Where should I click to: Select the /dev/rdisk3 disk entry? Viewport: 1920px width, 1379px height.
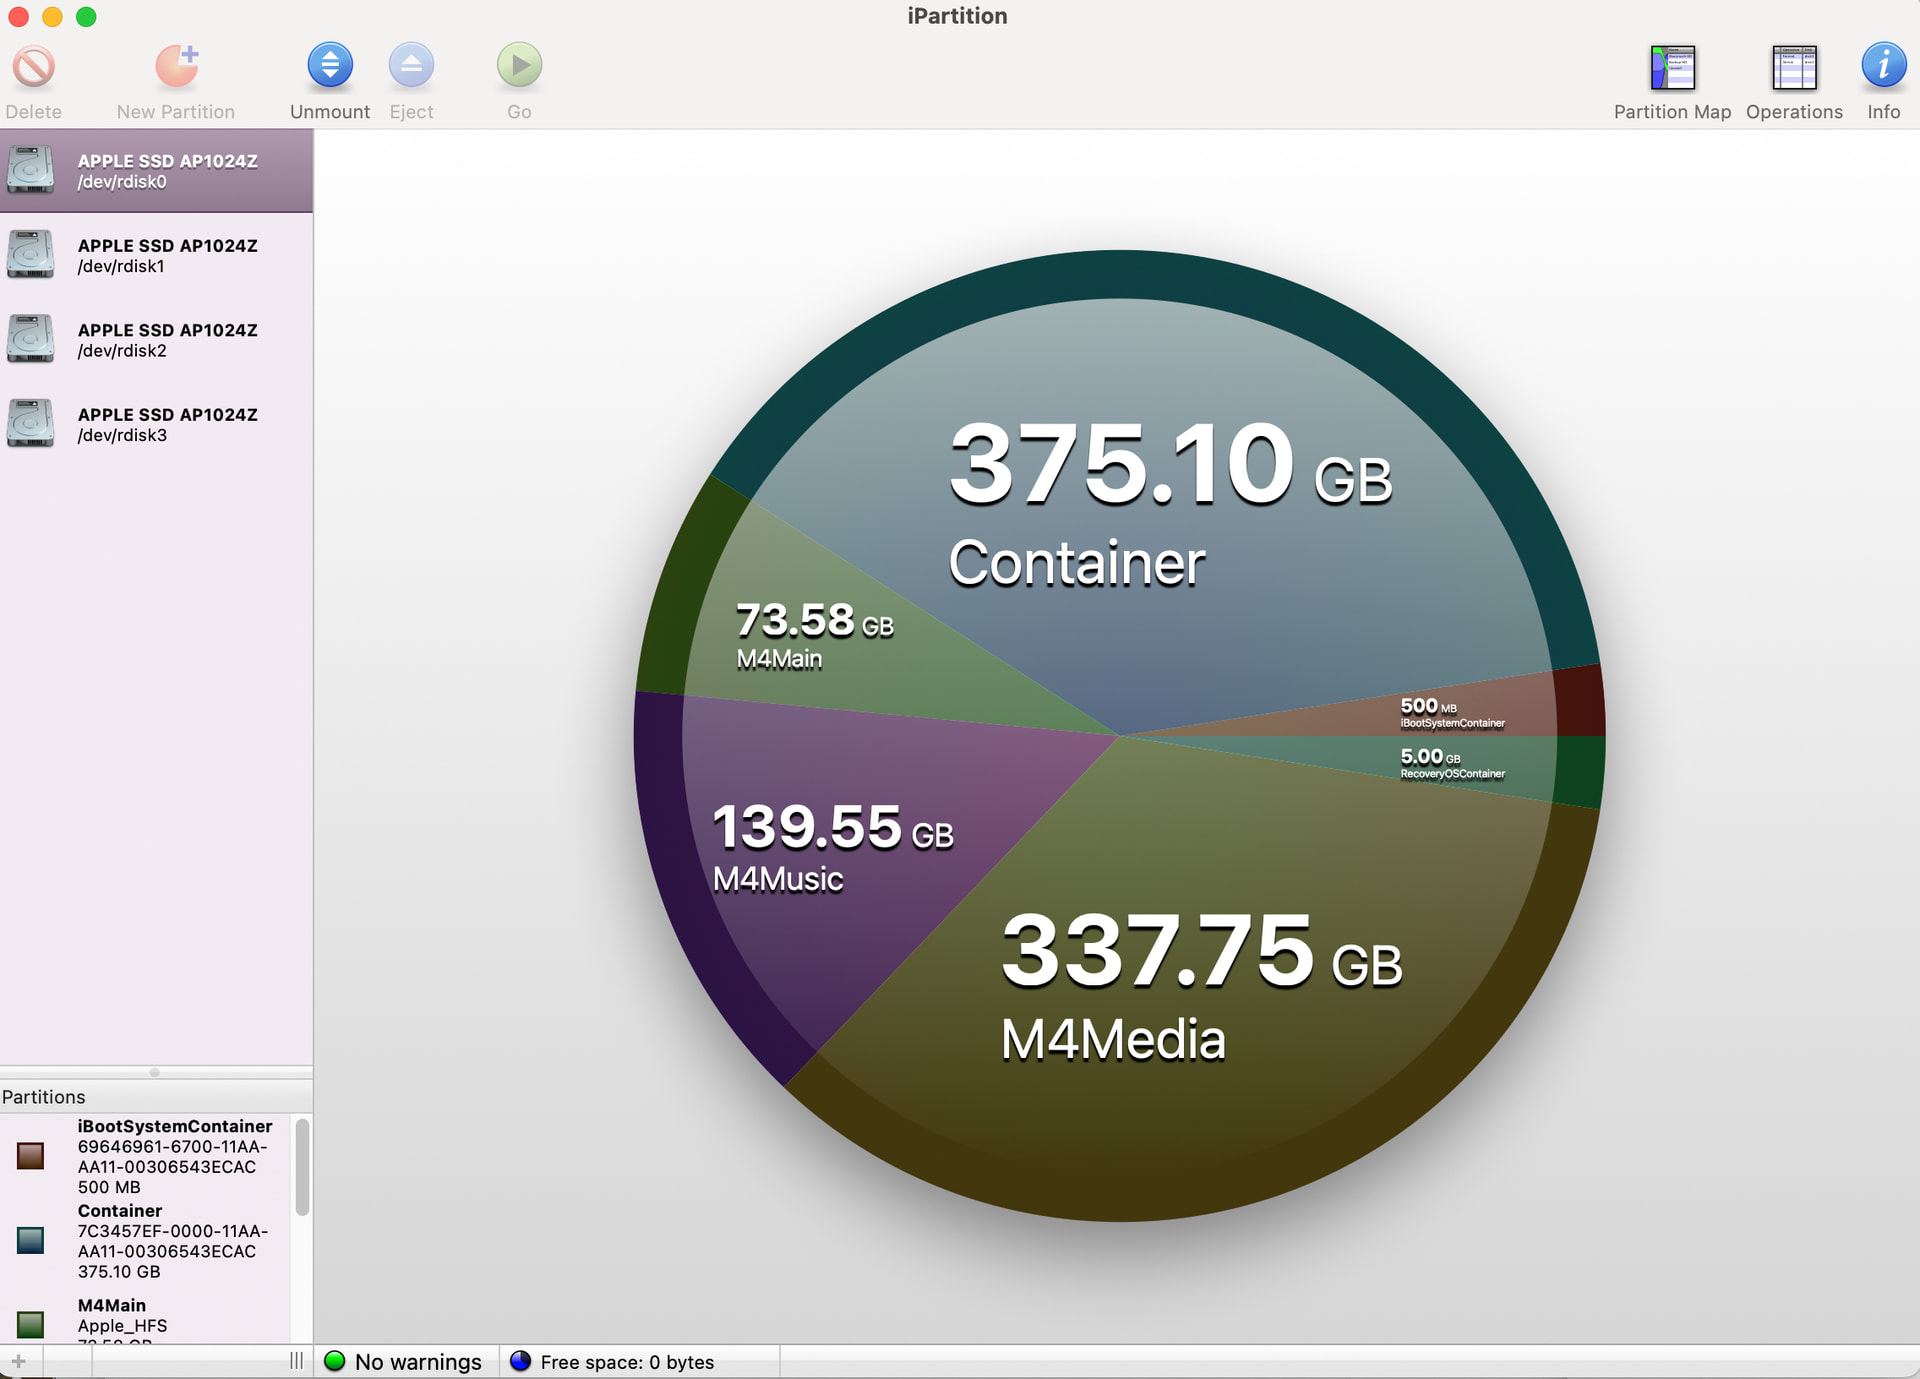(156, 425)
